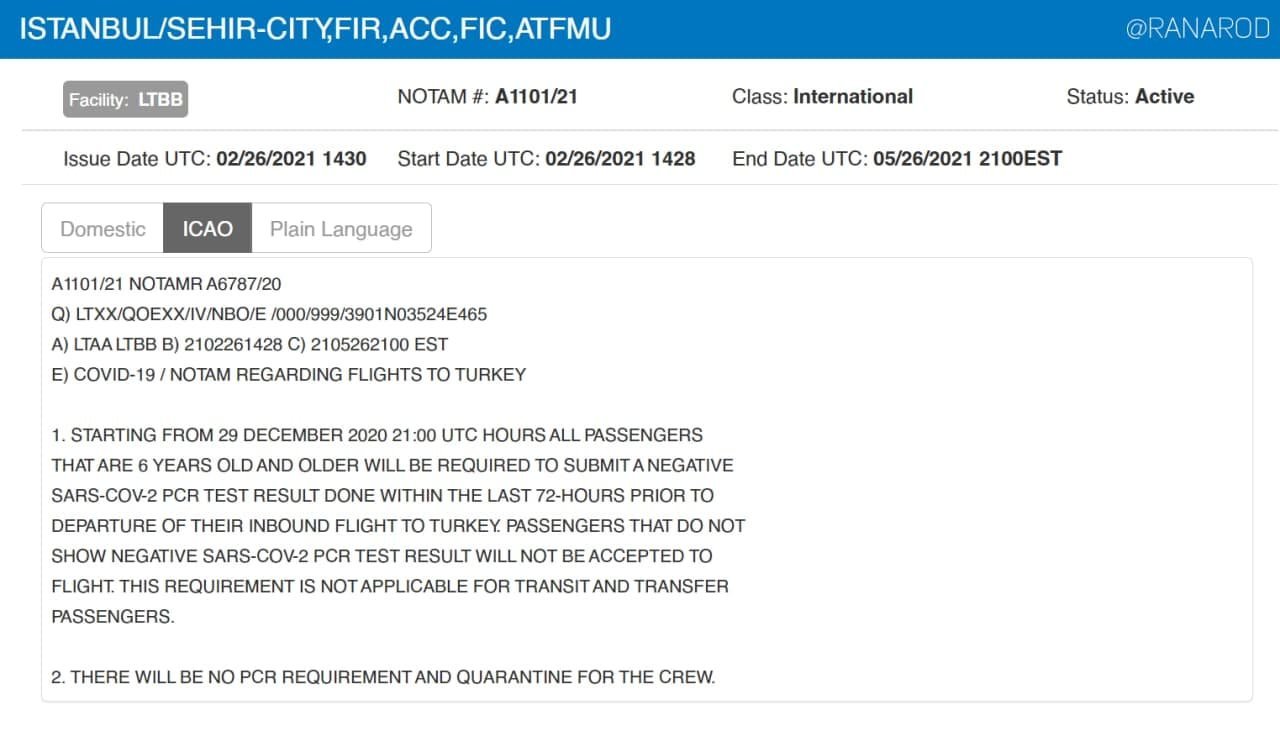Click the Istanbul/Sehir-City header title
The image size is (1280, 742).
pos(315,28)
